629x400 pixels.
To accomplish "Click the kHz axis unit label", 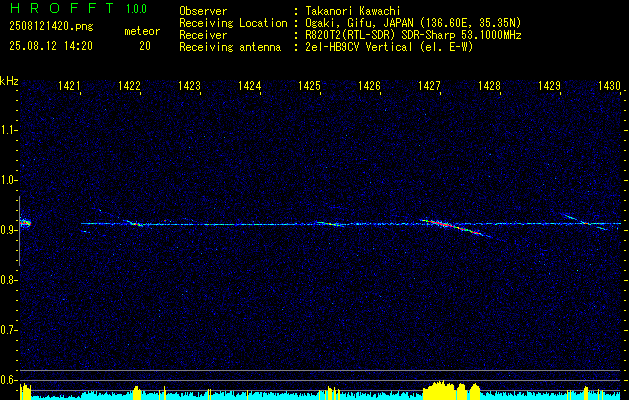I will point(9,81).
